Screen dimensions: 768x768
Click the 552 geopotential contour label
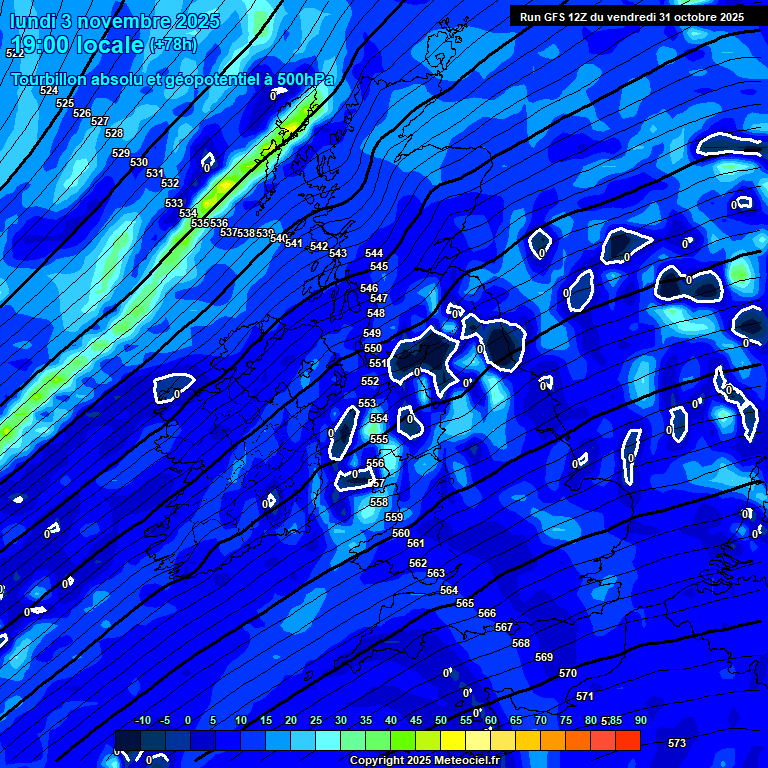coord(370,381)
